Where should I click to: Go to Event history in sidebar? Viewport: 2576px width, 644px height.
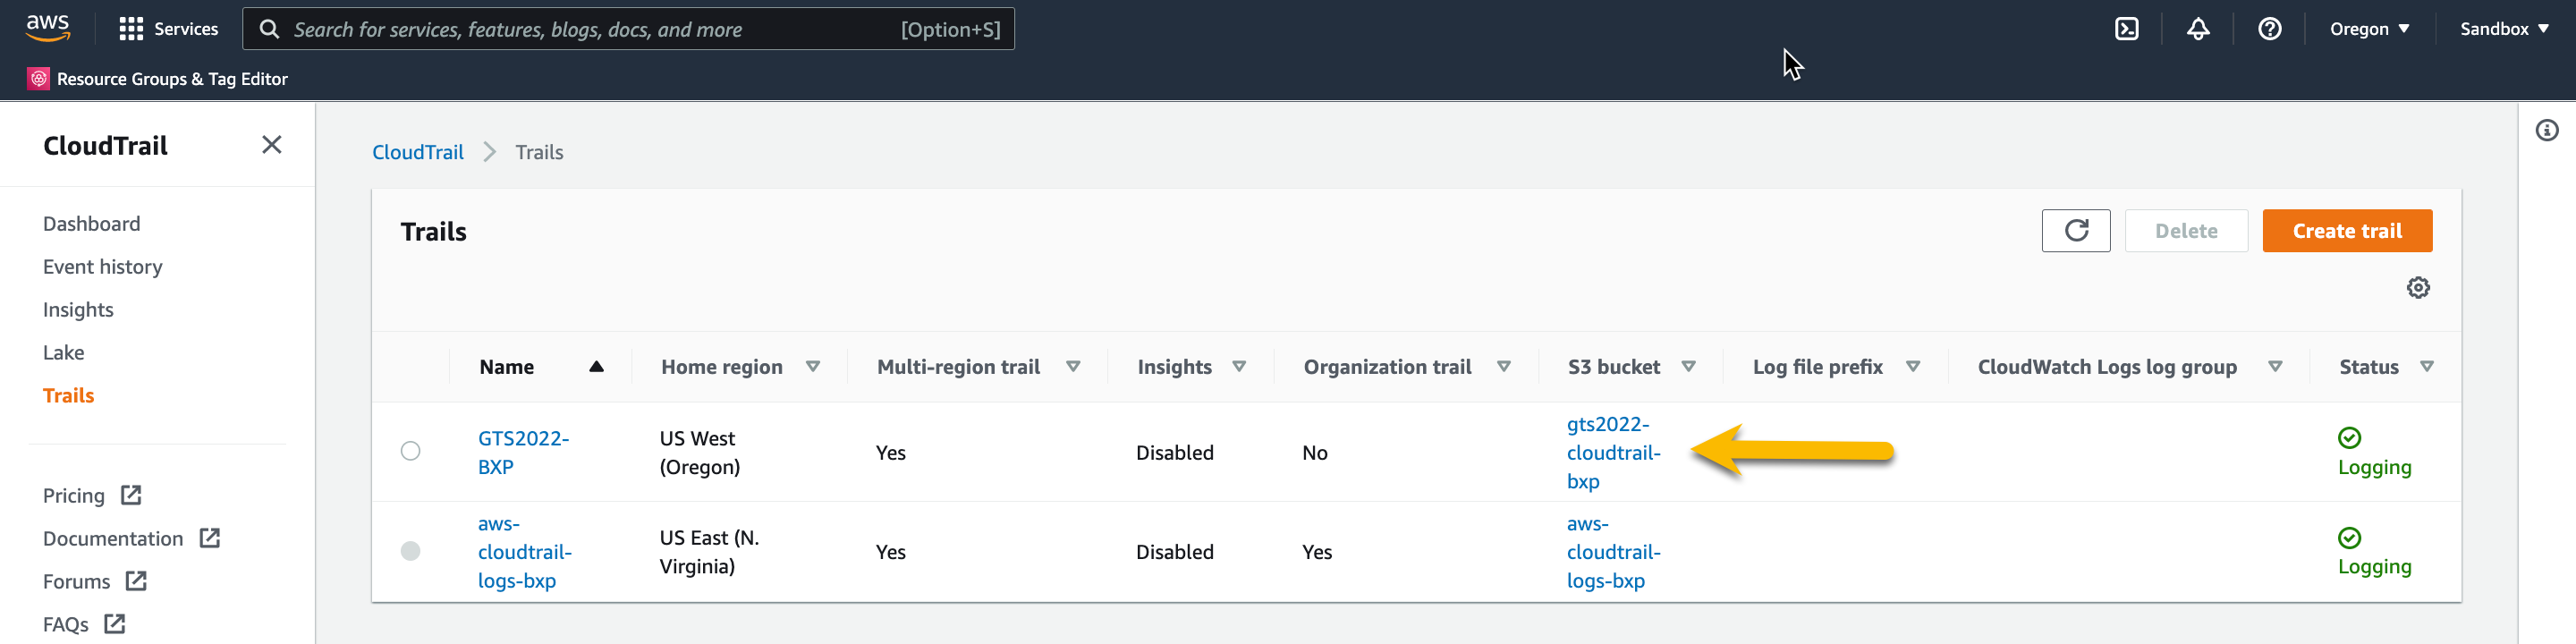[102, 267]
